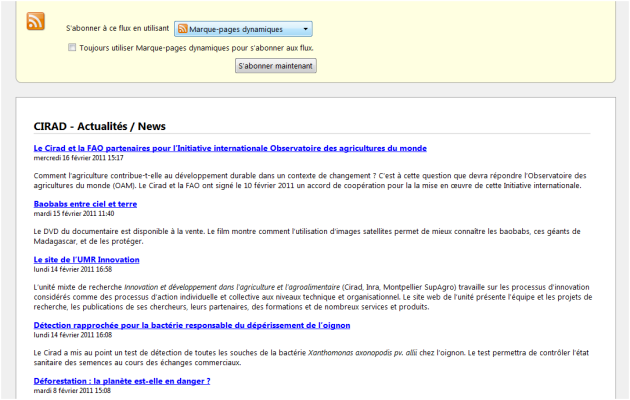Click the date mardi 8 février 2011 15:08
Image resolution: width=630 pixels, height=400 pixels.
click(72, 390)
